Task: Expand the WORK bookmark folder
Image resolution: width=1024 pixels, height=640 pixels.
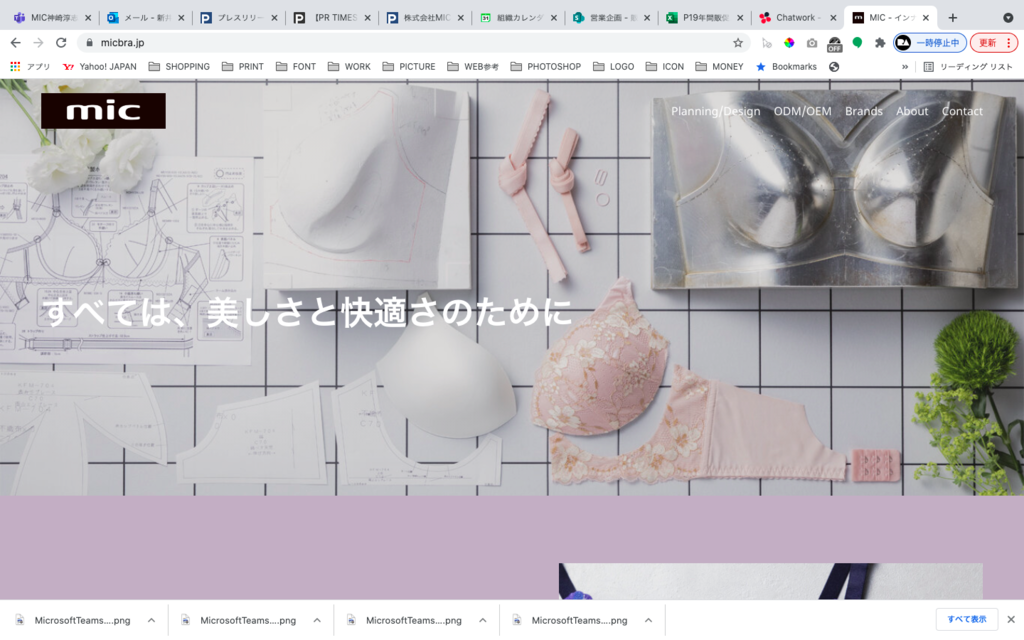Action: click(x=349, y=67)
